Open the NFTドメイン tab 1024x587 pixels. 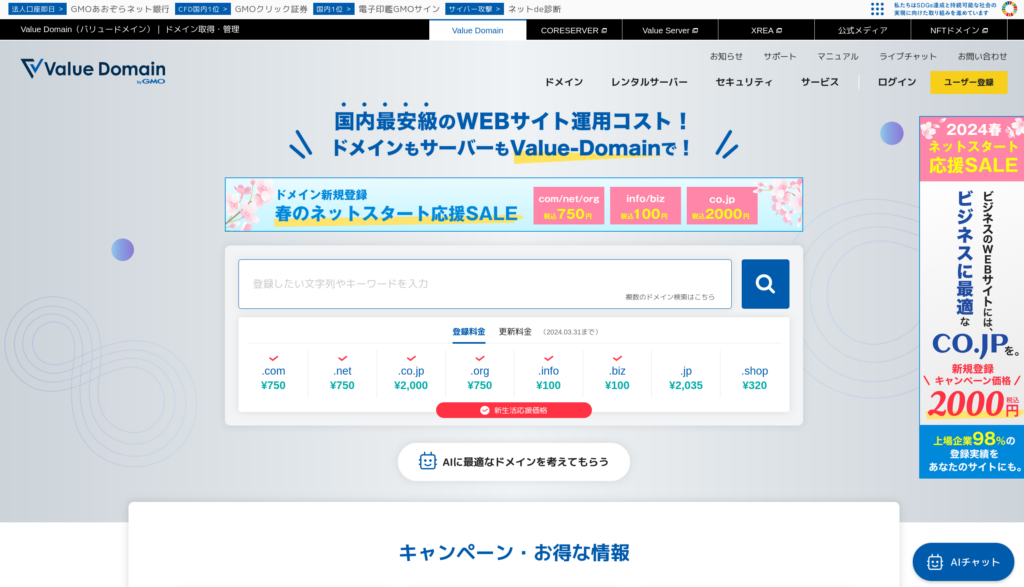pyautogui.click(x=959, y=30)
